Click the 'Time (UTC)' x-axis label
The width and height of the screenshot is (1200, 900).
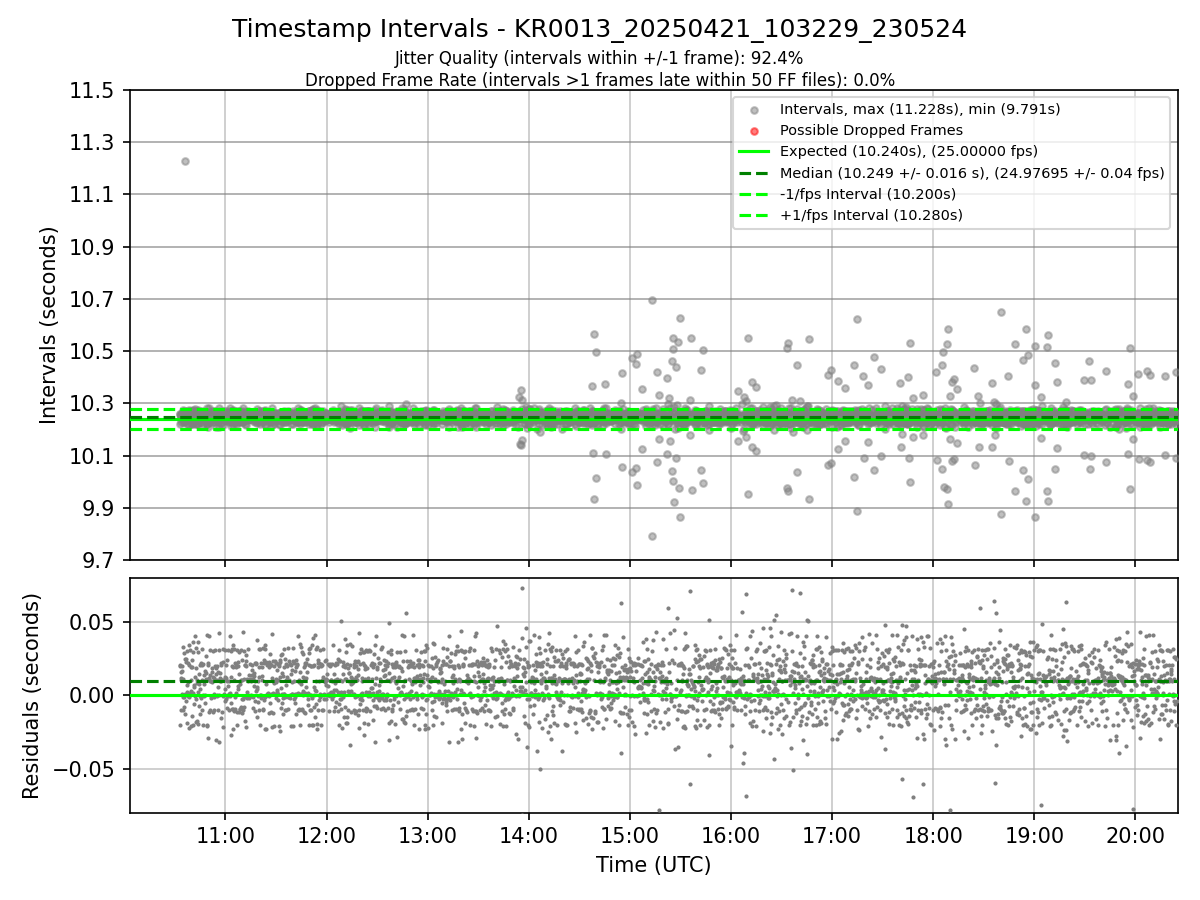(653, 865)
